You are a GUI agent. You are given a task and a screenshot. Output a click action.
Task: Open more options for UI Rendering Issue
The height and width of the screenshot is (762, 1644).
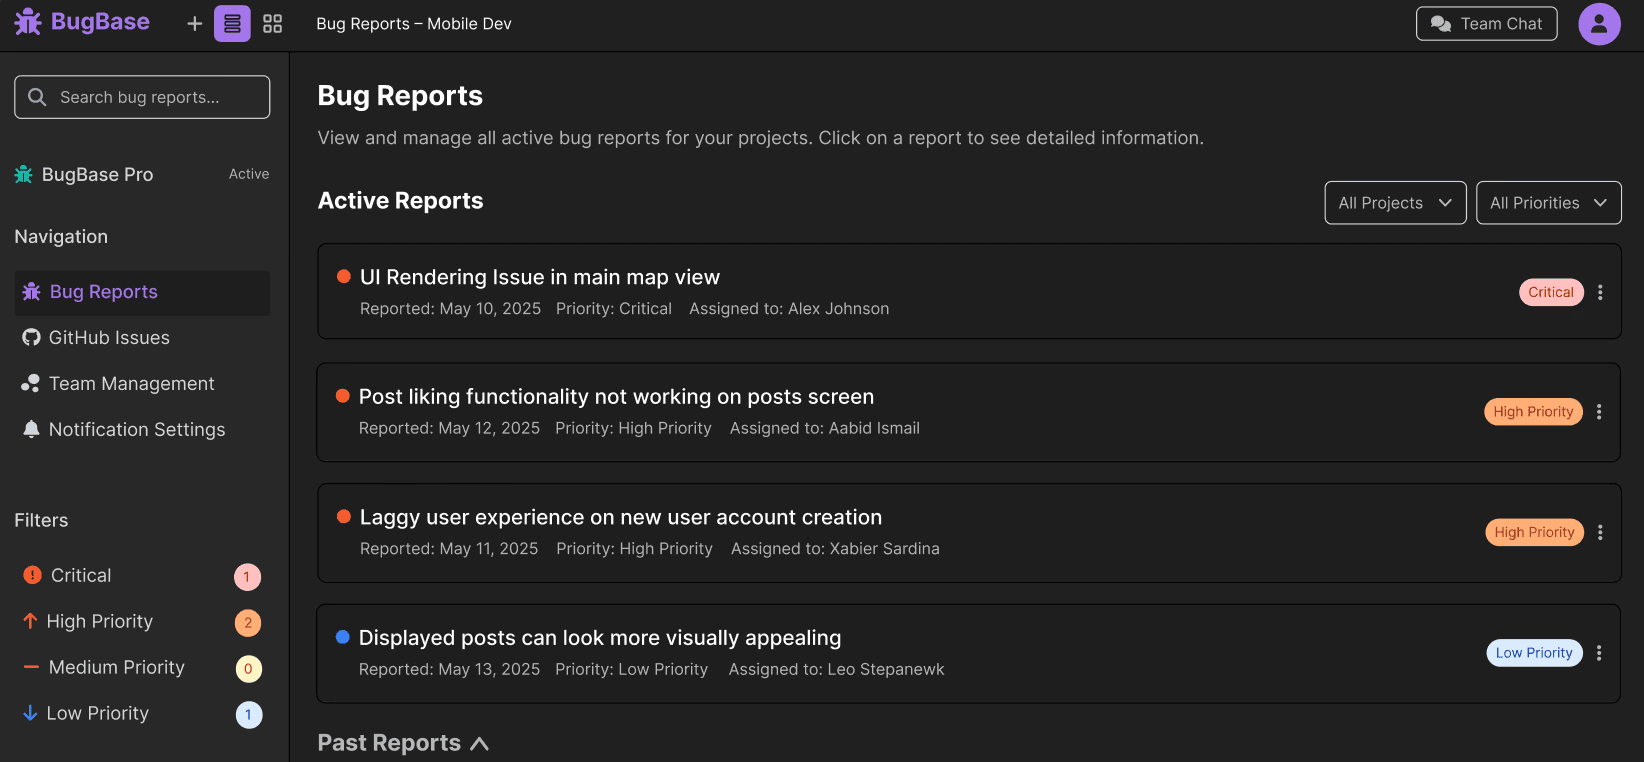pyautogui.click(x=1600, y=292)
